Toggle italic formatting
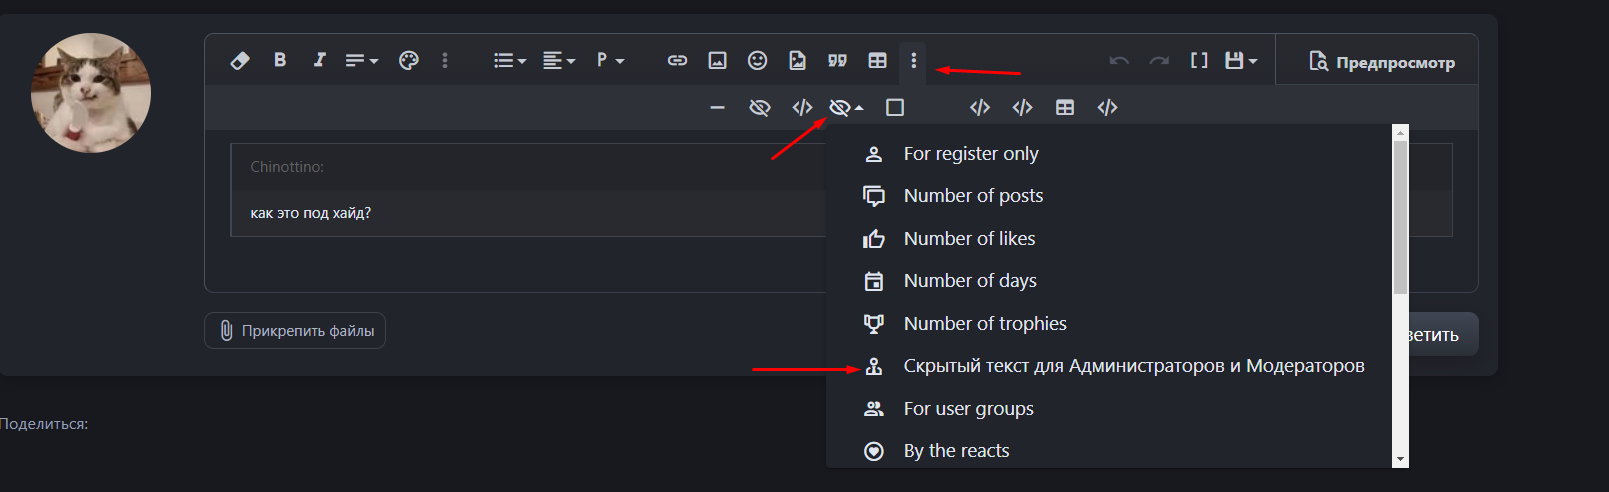Viewport: 1609px width, 492px height. (319, 61)
